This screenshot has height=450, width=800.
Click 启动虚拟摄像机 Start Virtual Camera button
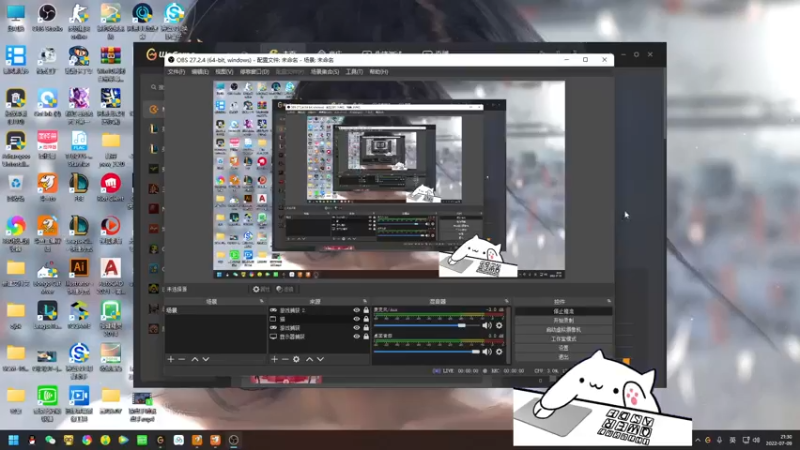[x=563, y=330]
